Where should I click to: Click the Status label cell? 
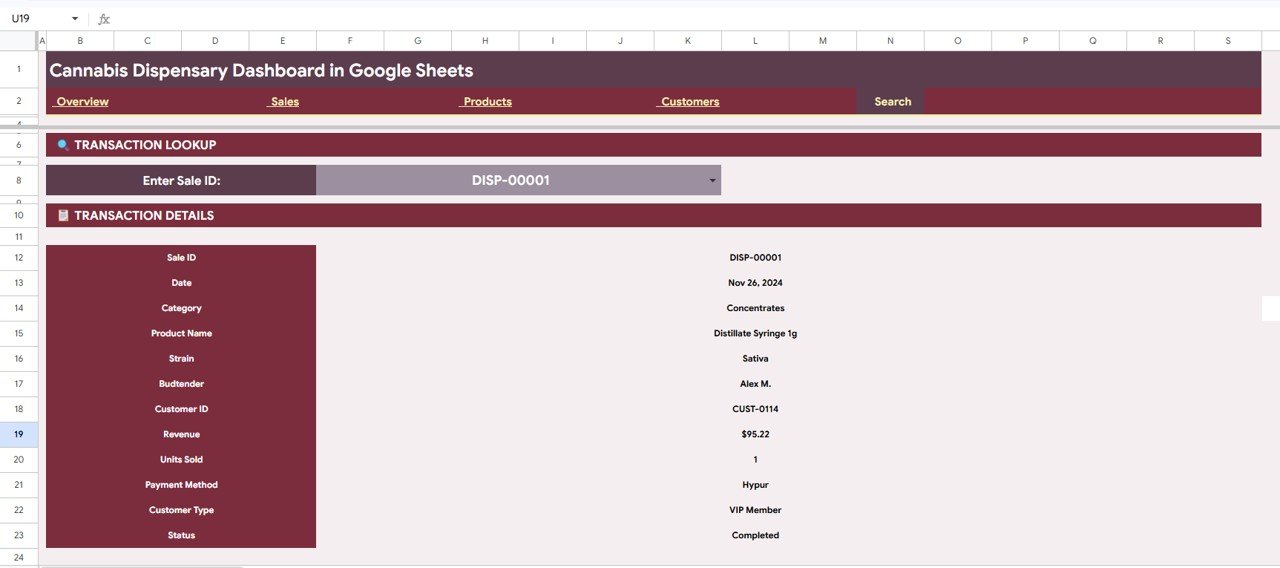(x=181, y=535)
